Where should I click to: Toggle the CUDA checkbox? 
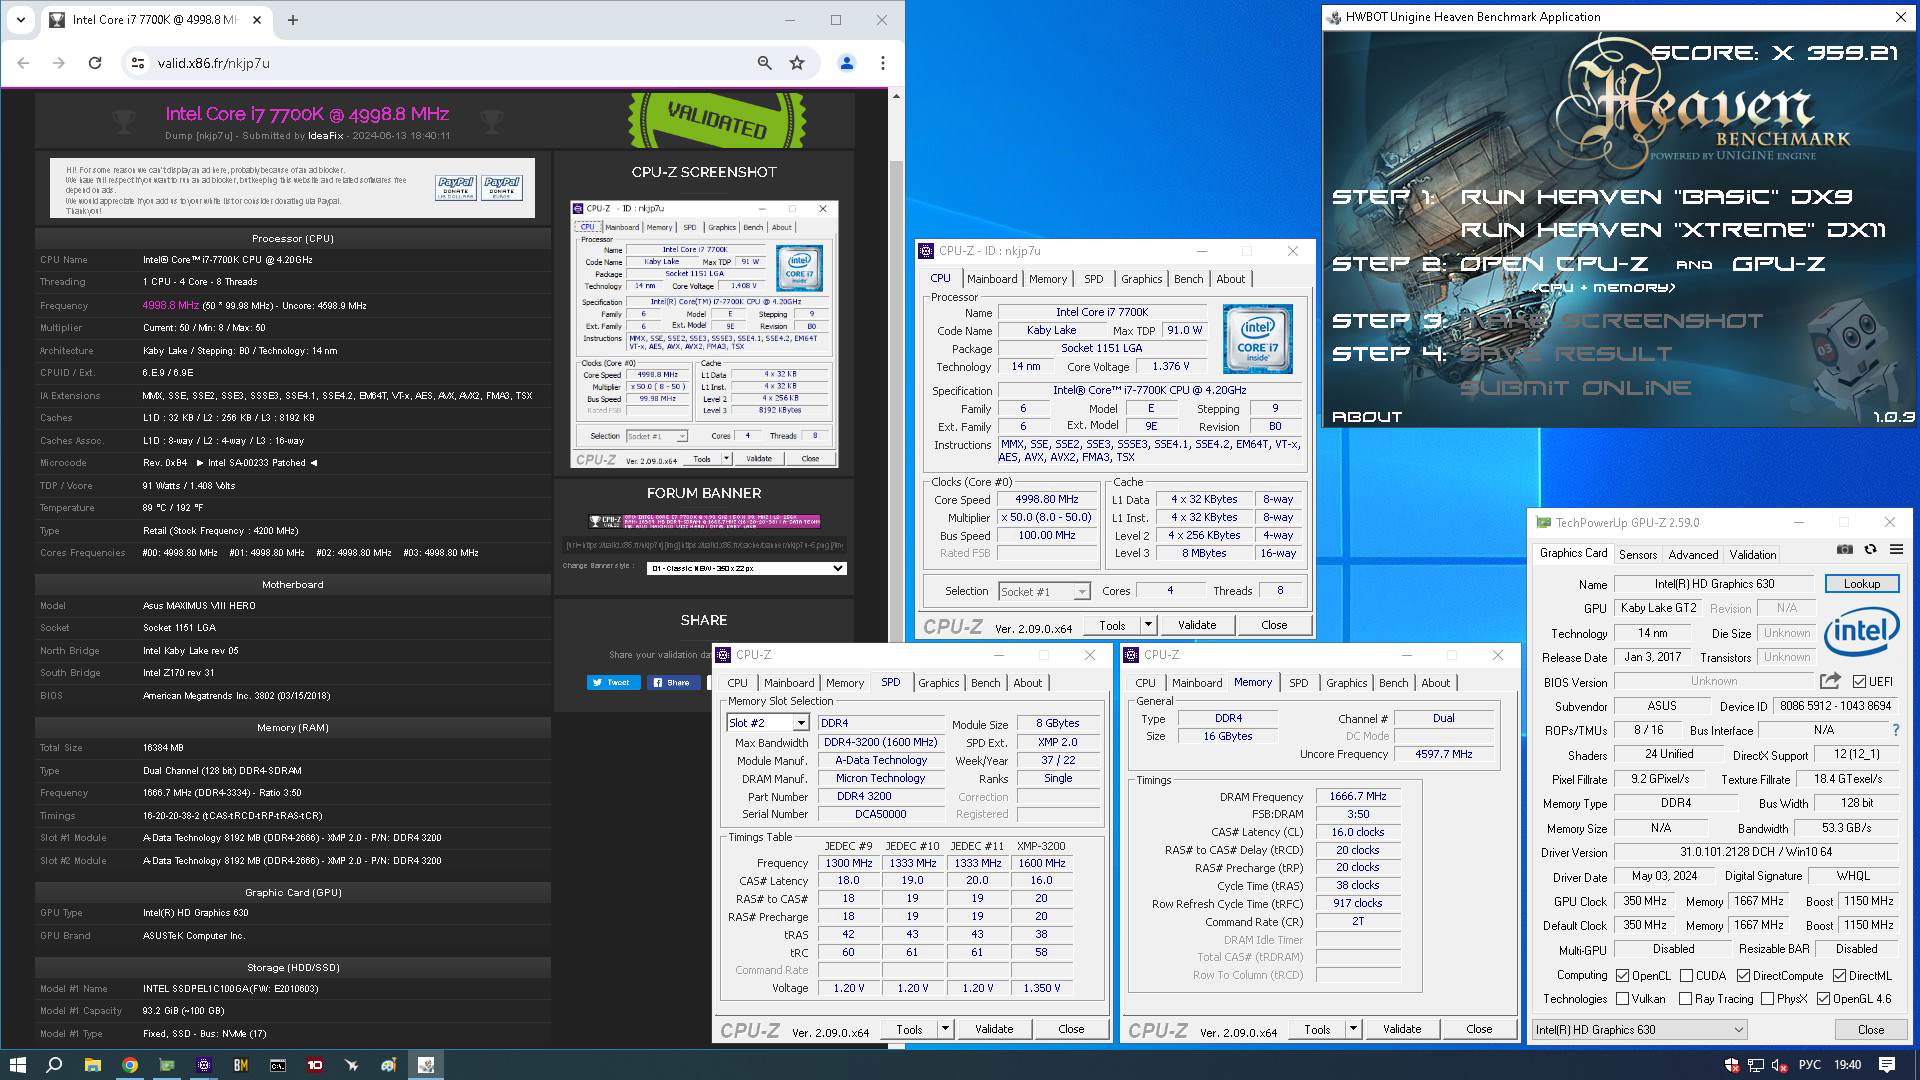1687,975
